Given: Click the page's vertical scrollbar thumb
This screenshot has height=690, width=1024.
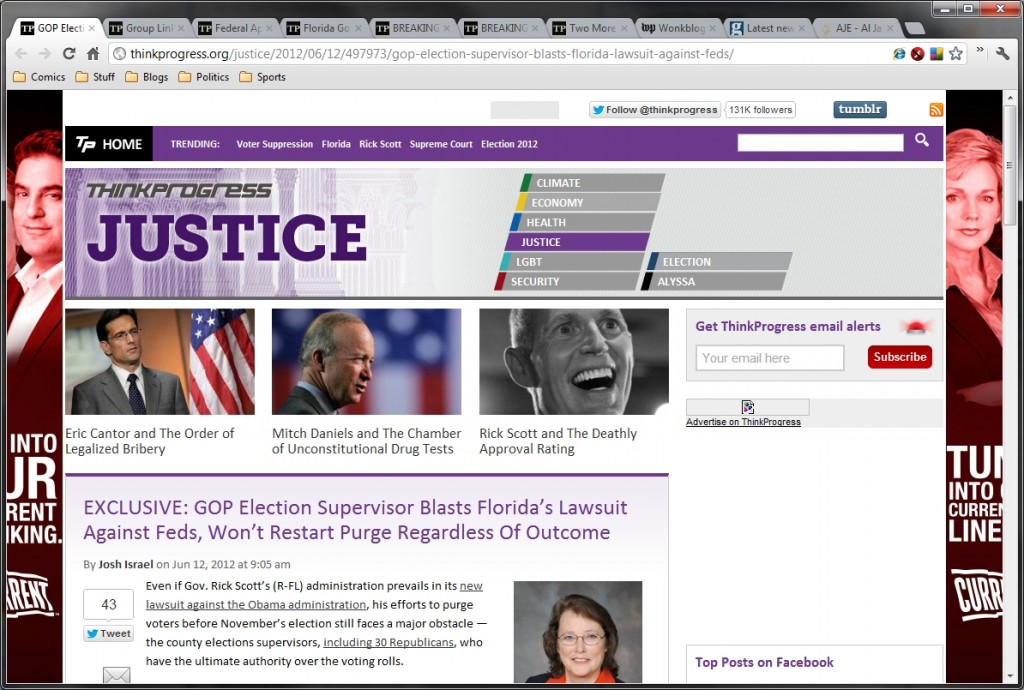Looking at the screenshot, I should tap(1010, 165).
